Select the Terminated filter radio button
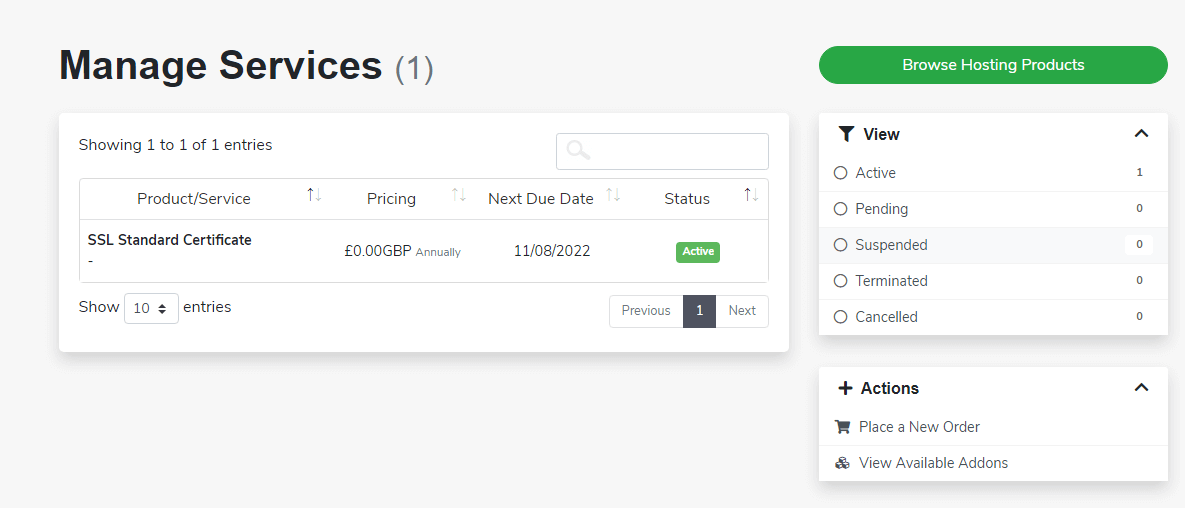Viewport: 1185px width, 508px height. [841, 281]
